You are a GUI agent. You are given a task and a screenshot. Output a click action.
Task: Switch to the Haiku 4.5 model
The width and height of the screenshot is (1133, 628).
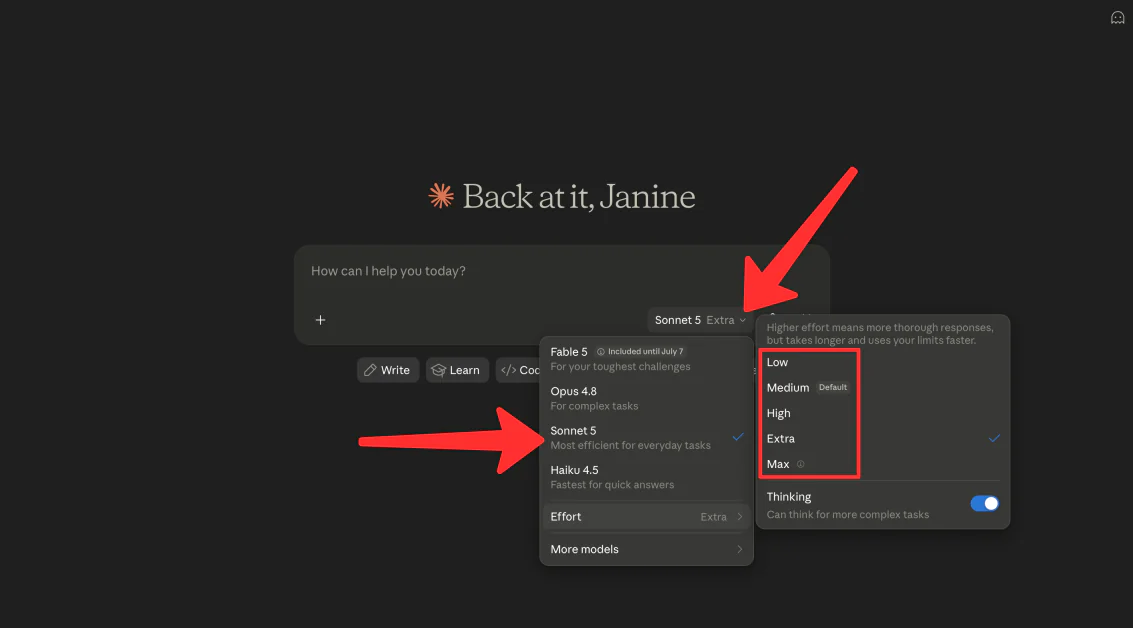tap(646, 477)
